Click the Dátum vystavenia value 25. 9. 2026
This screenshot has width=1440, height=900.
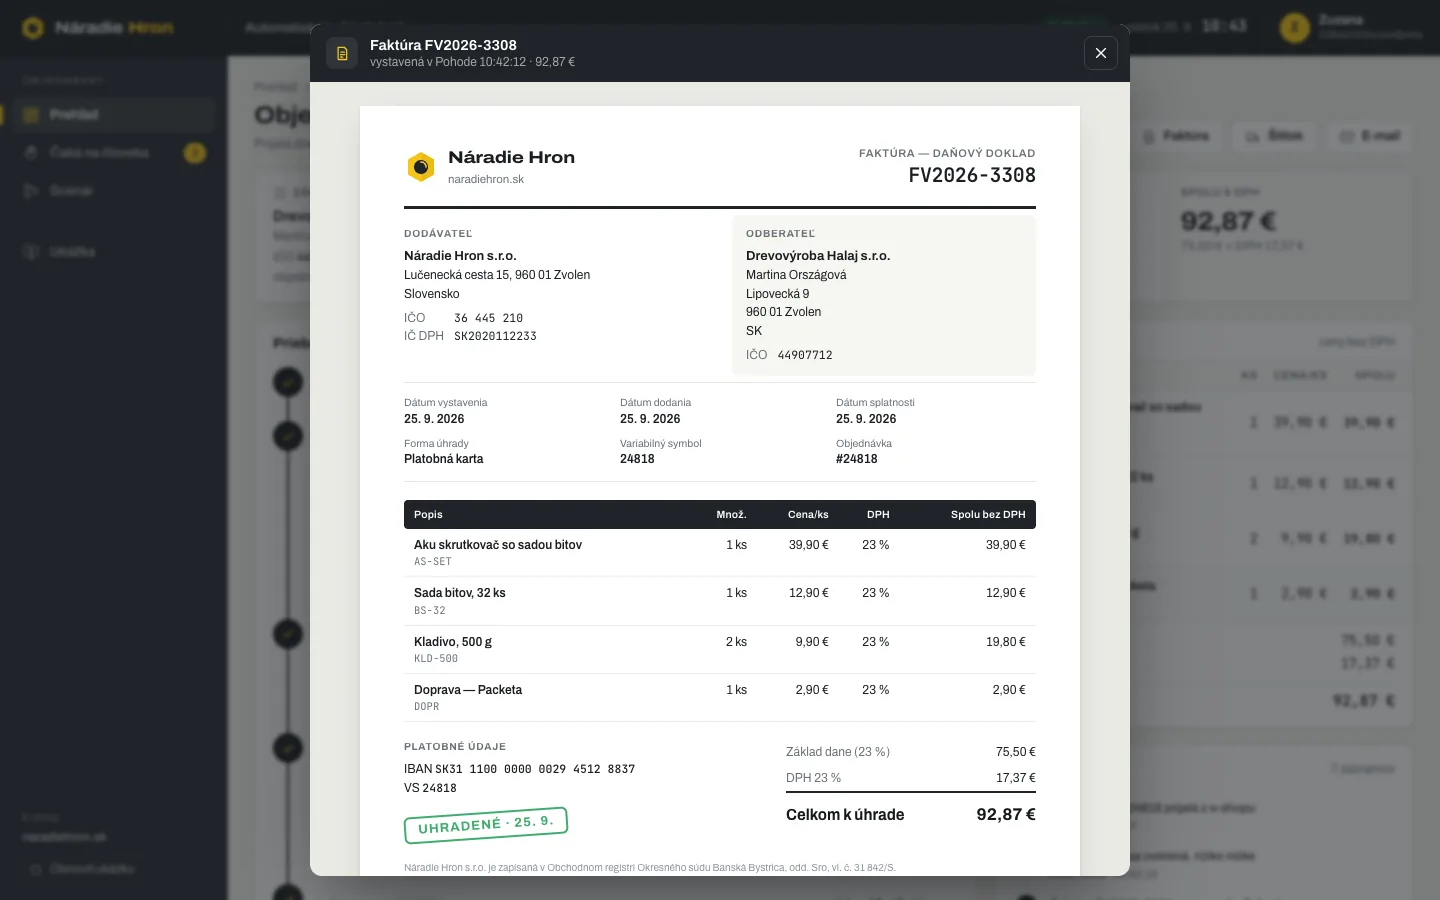point(434,419)
